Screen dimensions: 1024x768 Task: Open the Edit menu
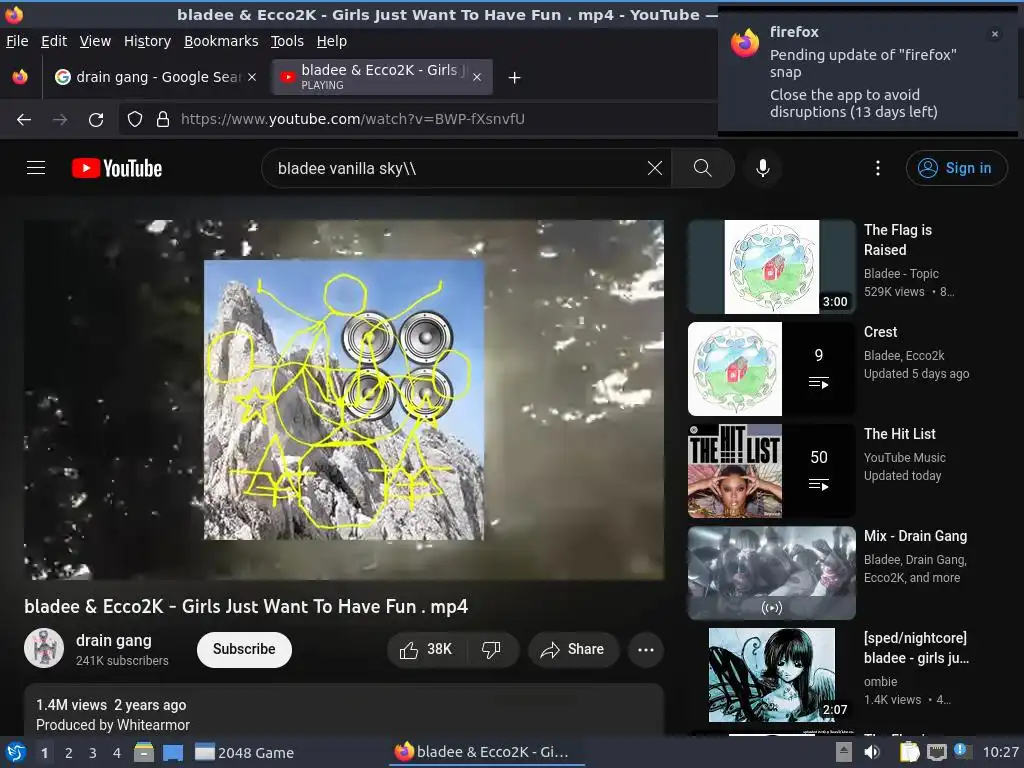pos(54,41)
